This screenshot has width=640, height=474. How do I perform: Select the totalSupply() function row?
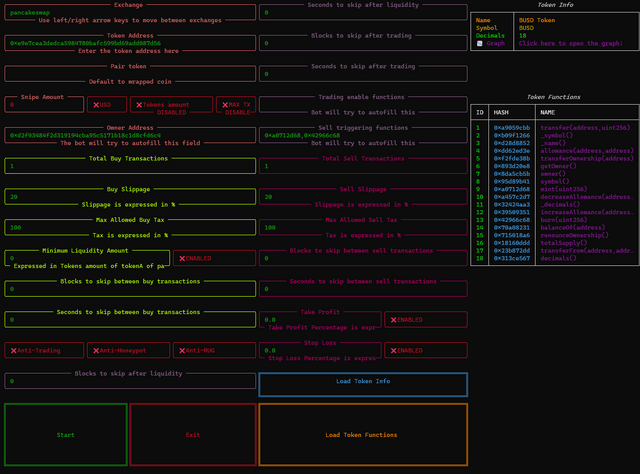point(555,243)
